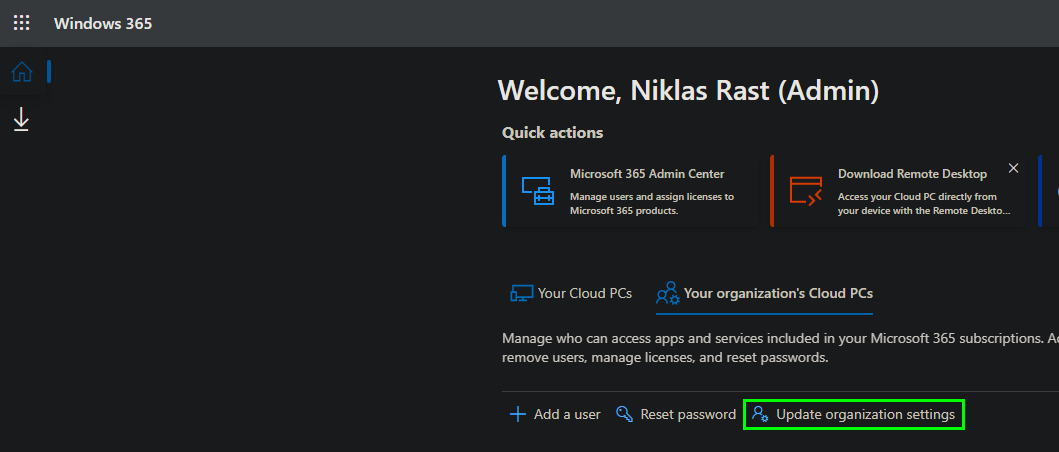The height and width of the screenshot is (452, 1059).
Task: Click the user-gear icon for organization settings
Action: (x=760, y=414)
